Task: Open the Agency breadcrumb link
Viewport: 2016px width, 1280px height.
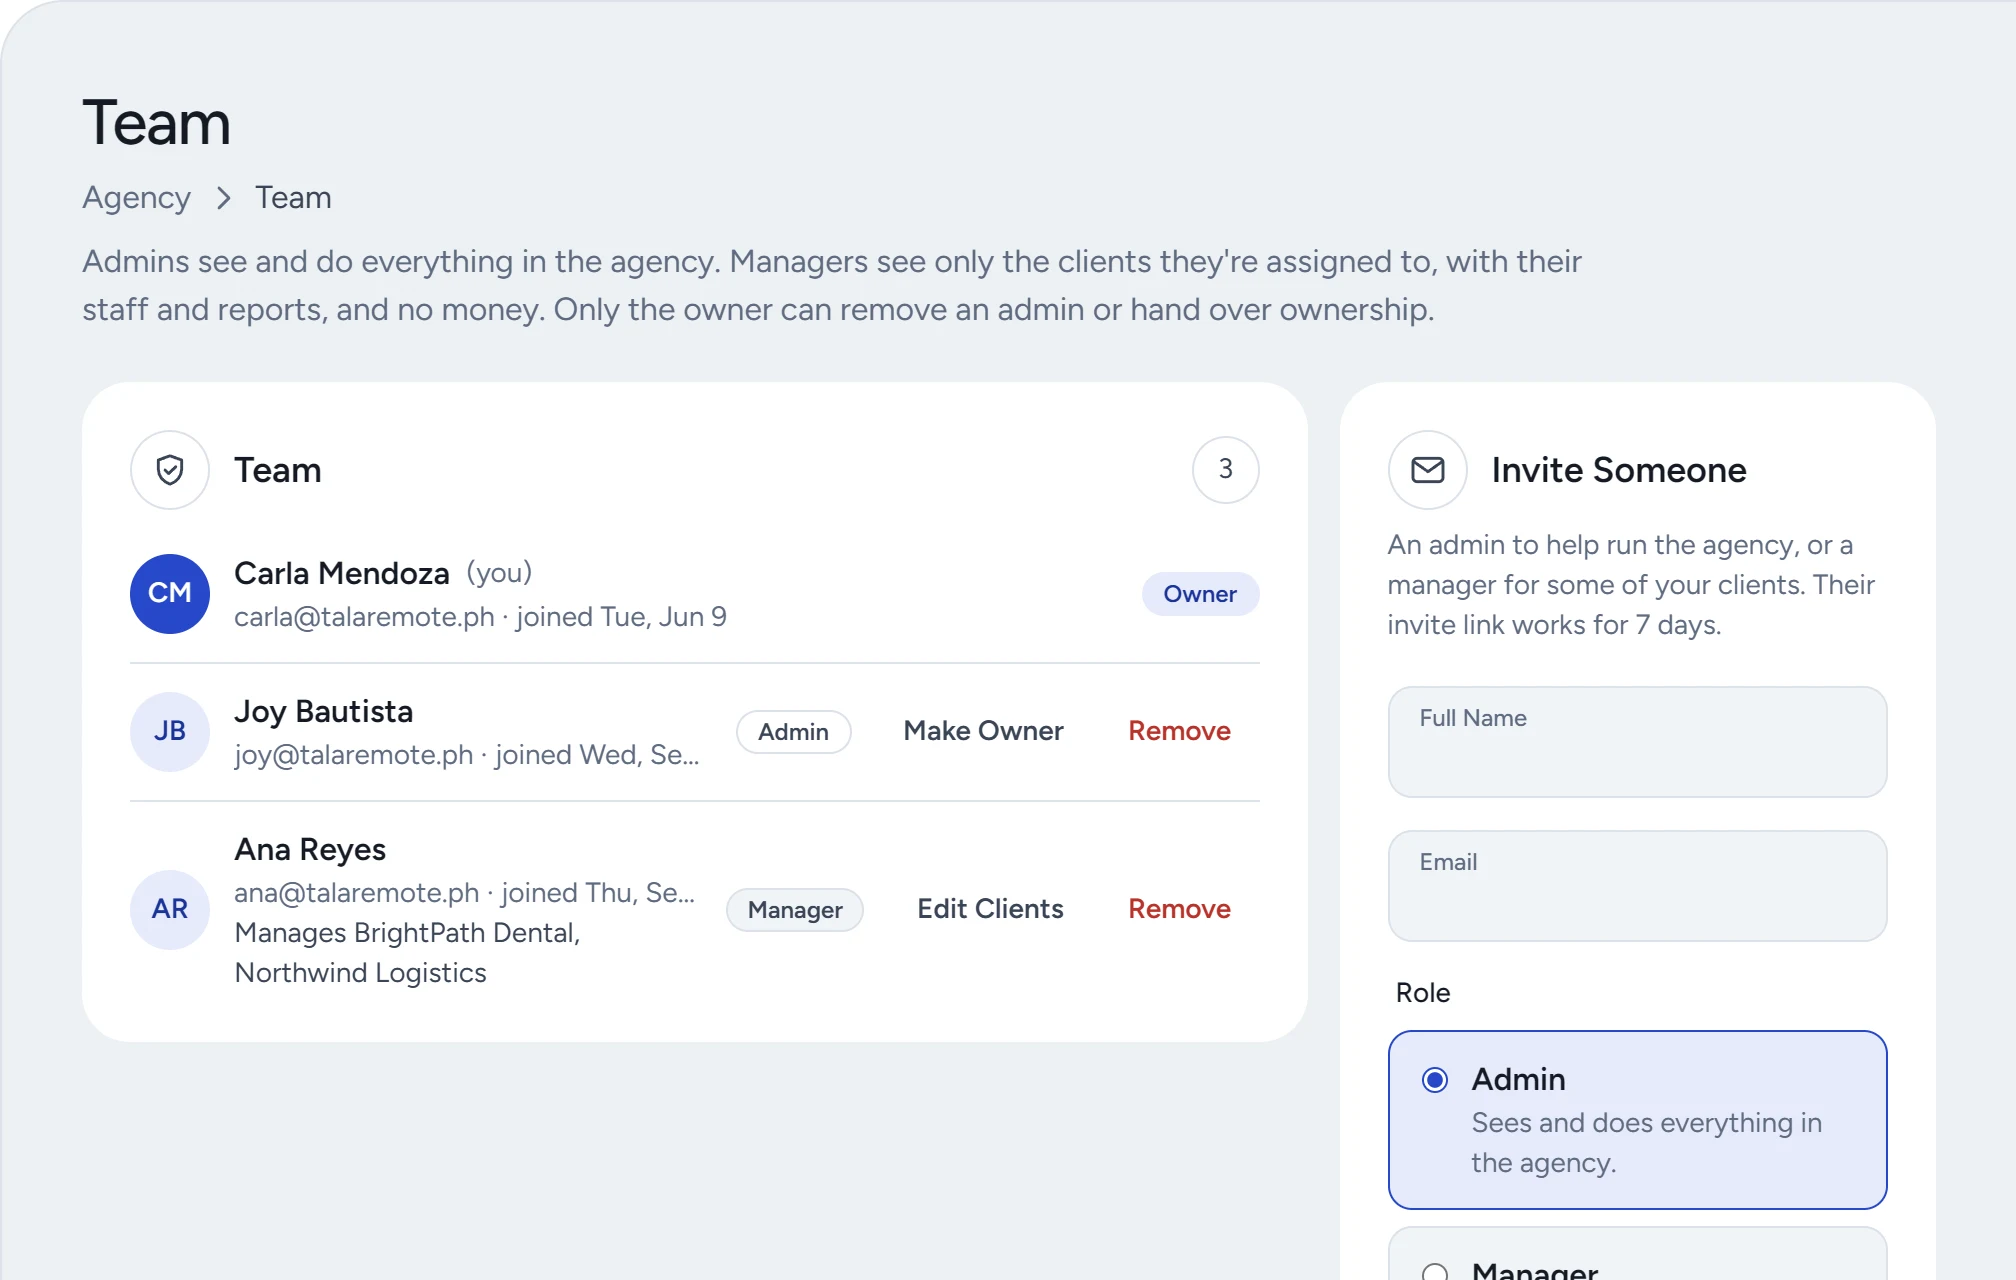Action: (136, 198)
